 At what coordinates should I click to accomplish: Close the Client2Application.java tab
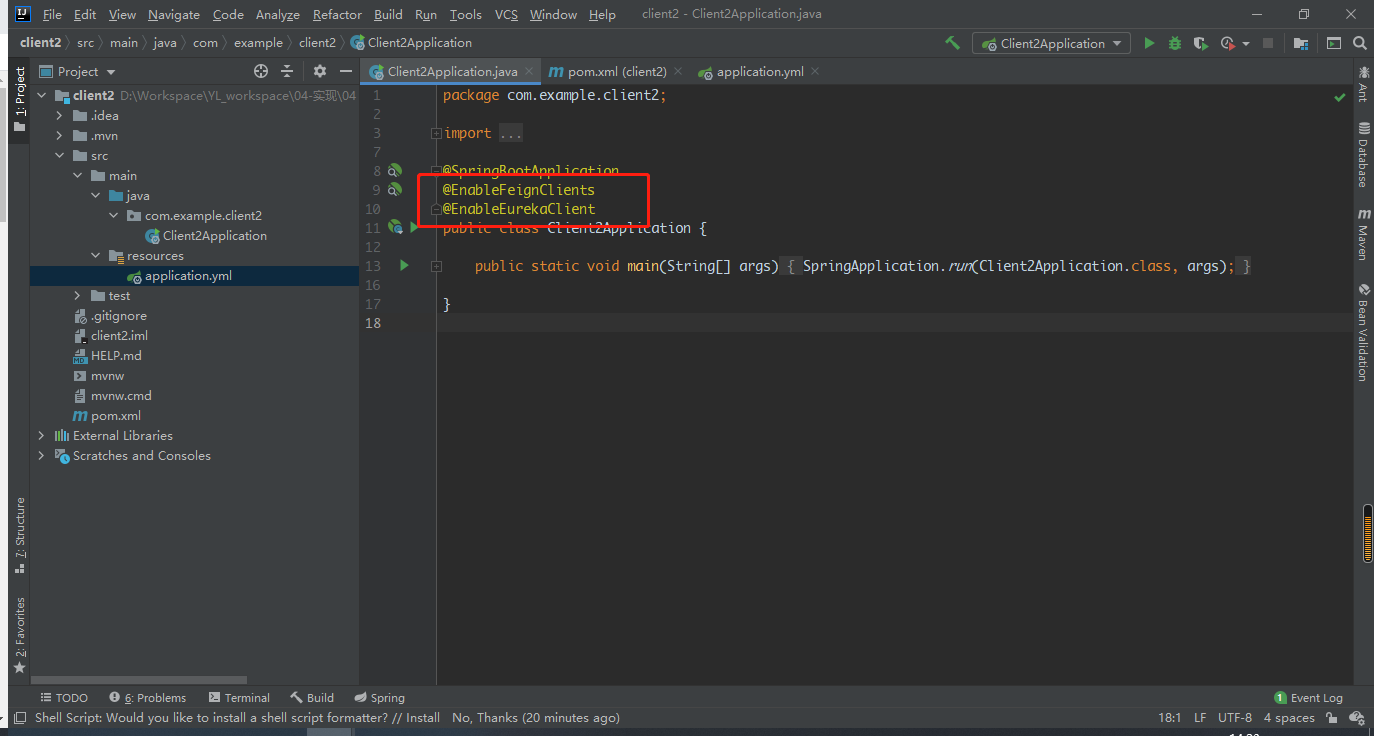[528, 72]
